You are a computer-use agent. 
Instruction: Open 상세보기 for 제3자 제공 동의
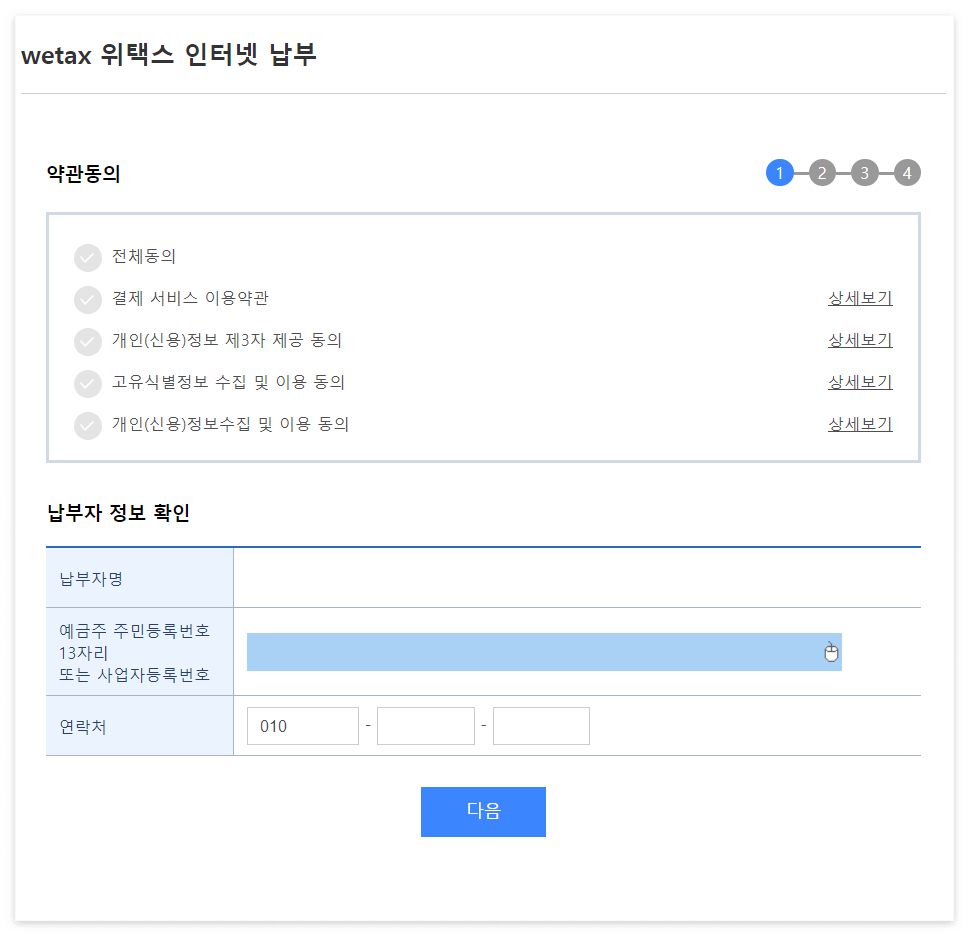(x=859, y=340)
